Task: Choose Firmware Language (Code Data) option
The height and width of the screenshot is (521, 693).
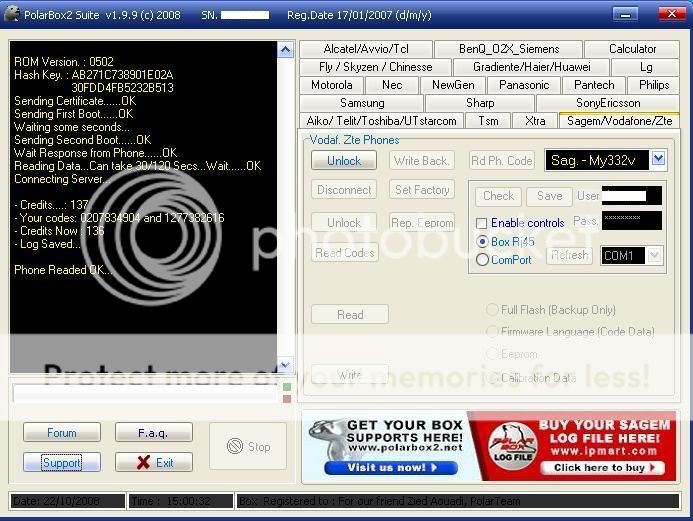Action: coord(491,331)
